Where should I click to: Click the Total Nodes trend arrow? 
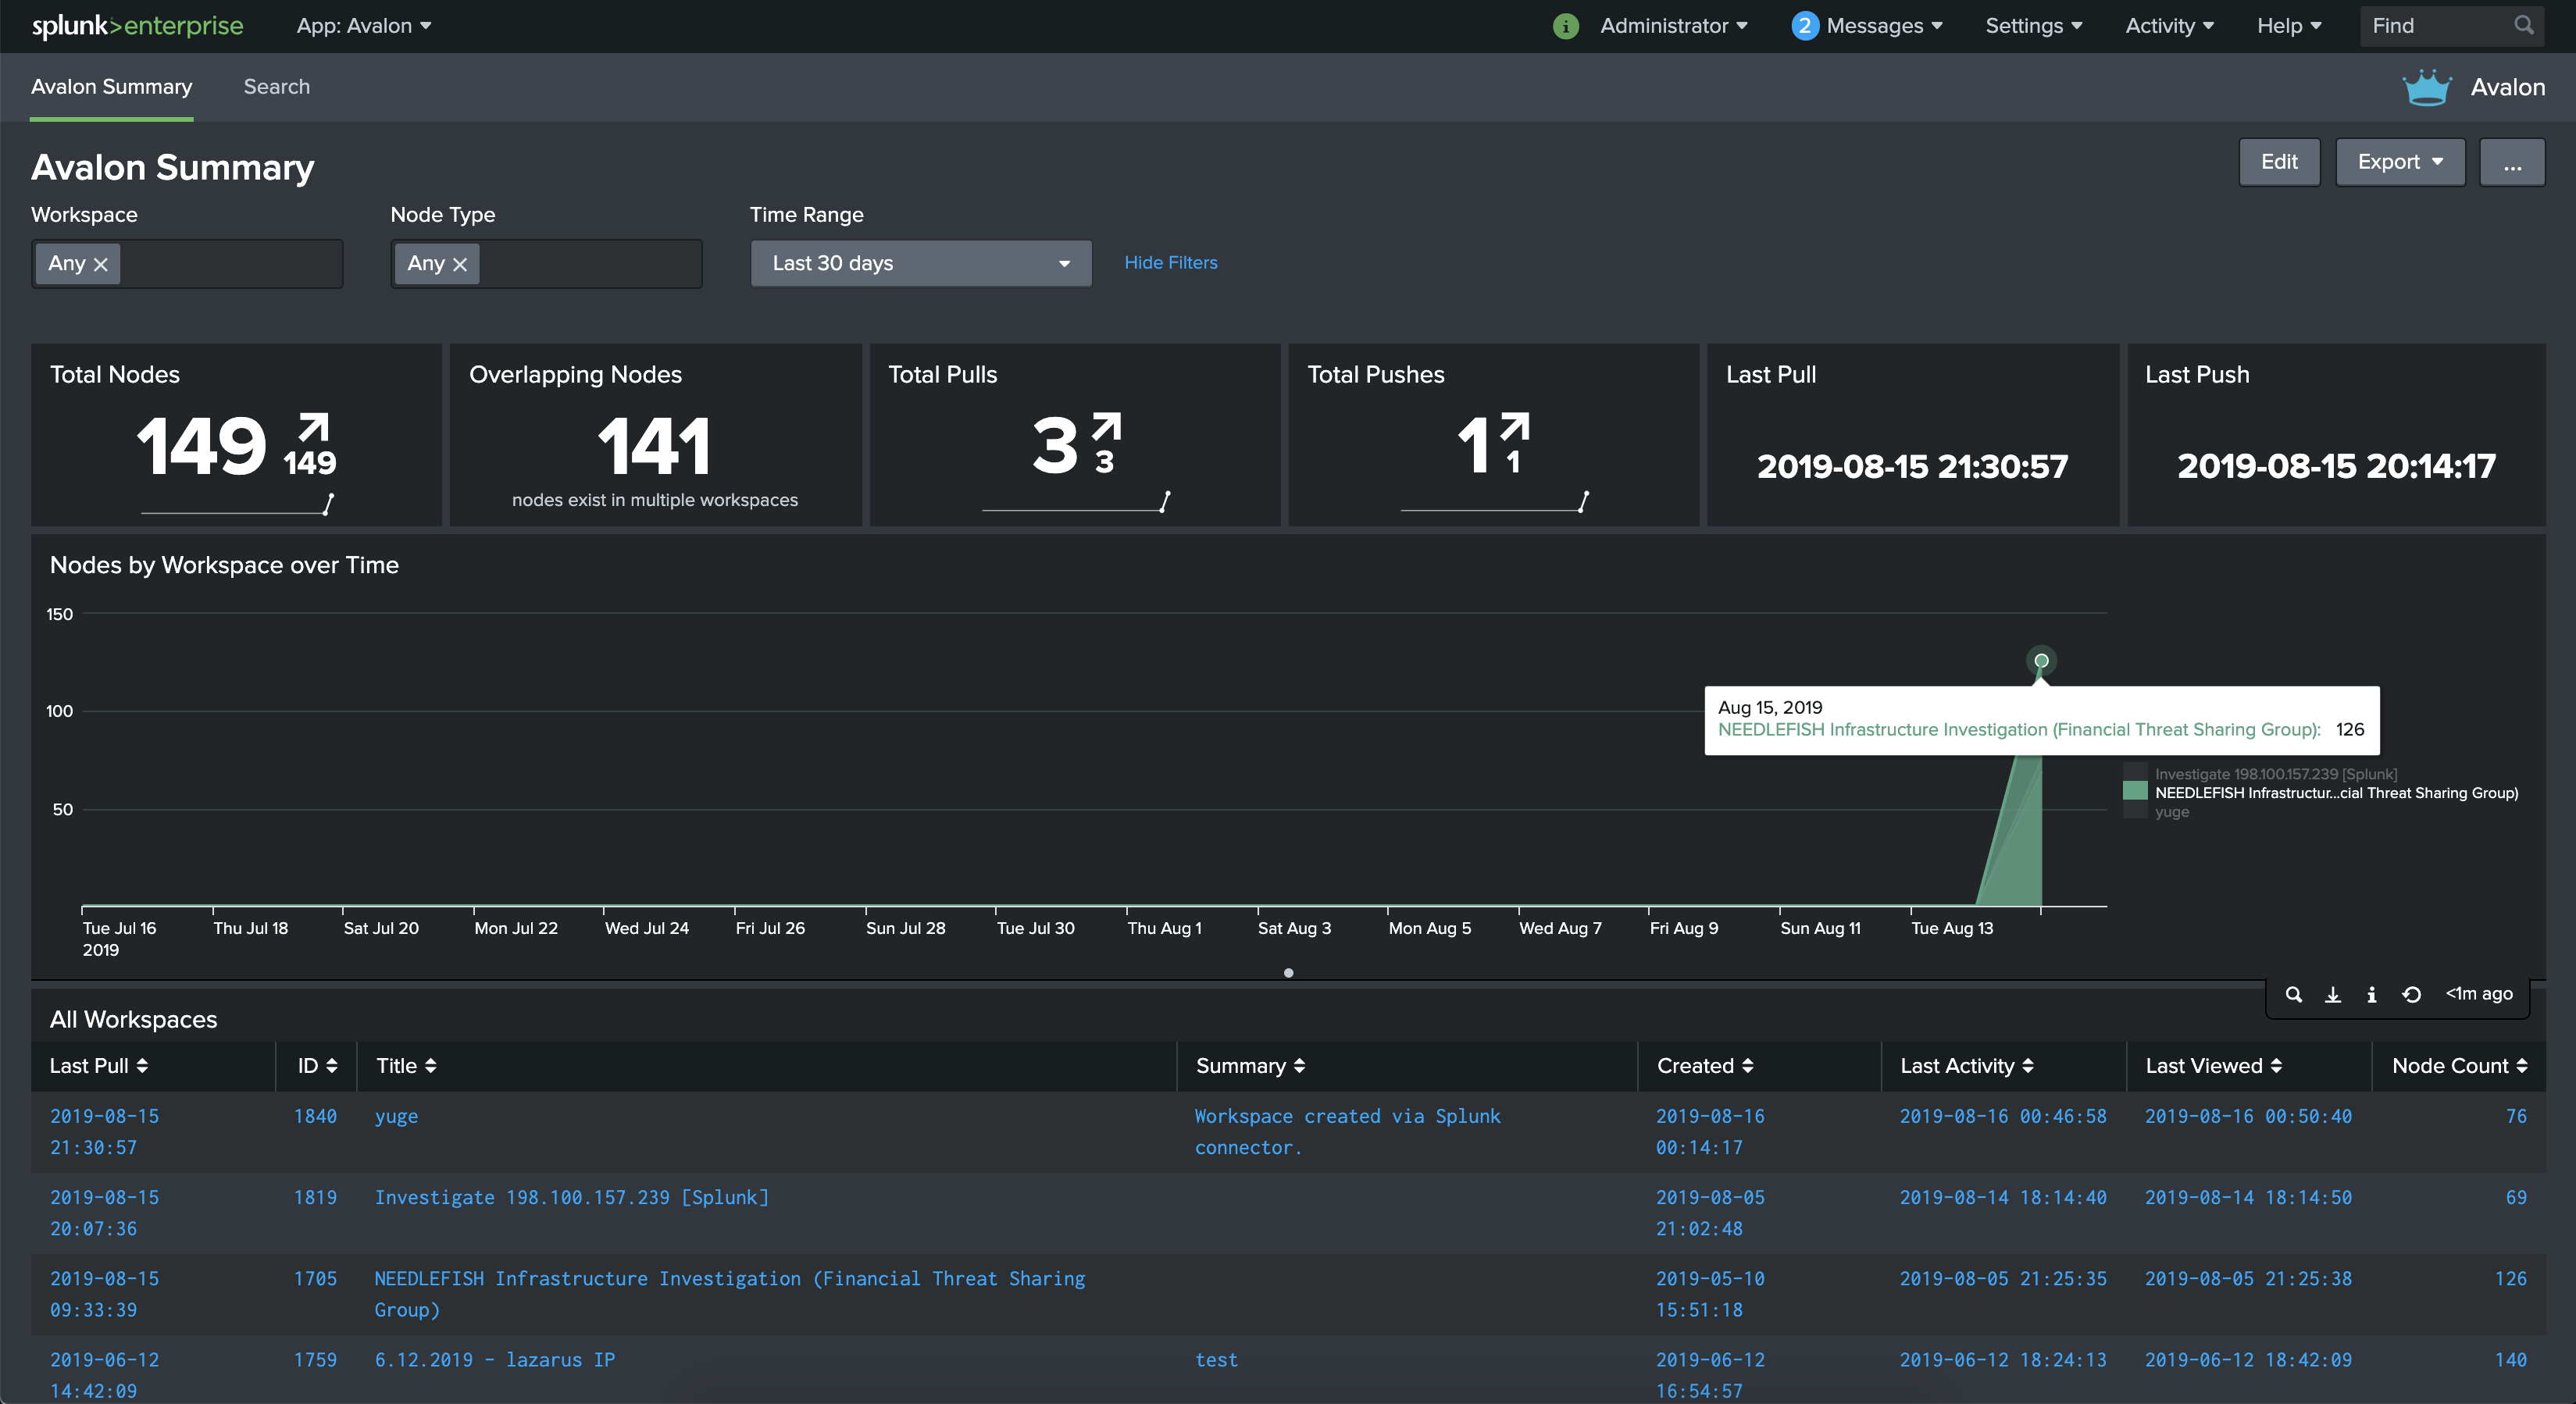click(314, 426)
